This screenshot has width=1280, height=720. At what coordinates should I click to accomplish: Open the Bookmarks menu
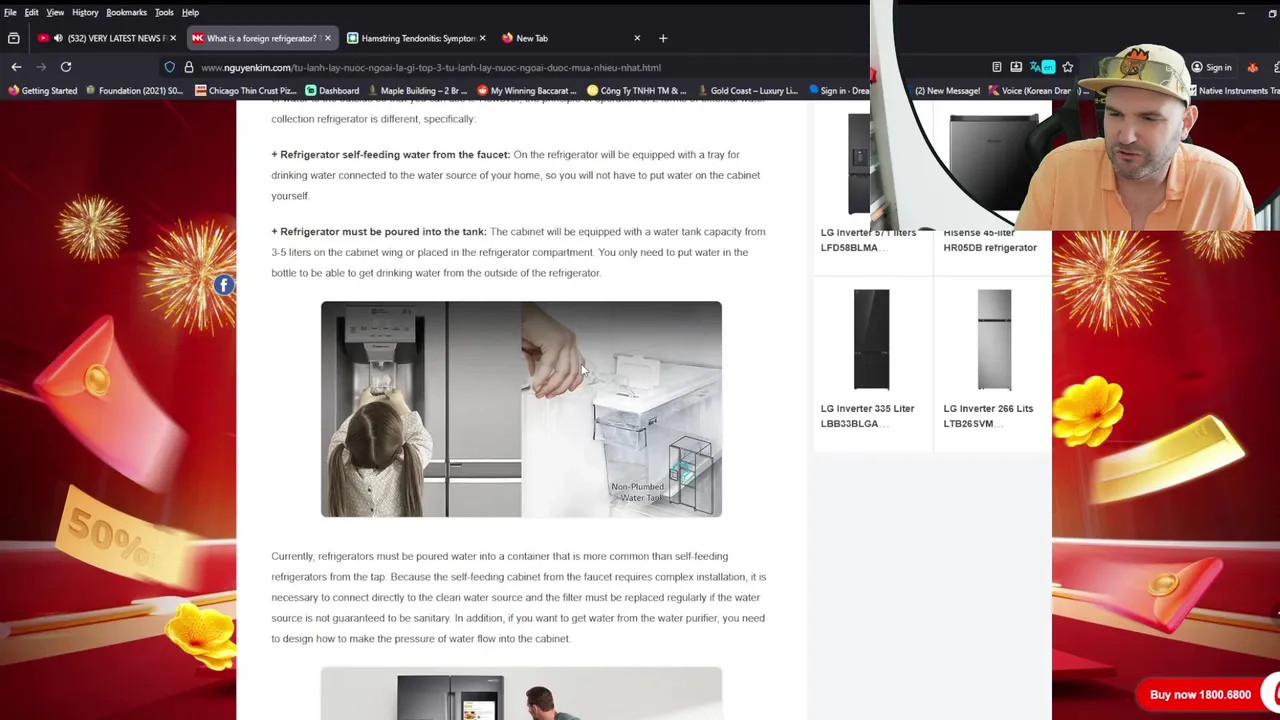click(126, 12)
